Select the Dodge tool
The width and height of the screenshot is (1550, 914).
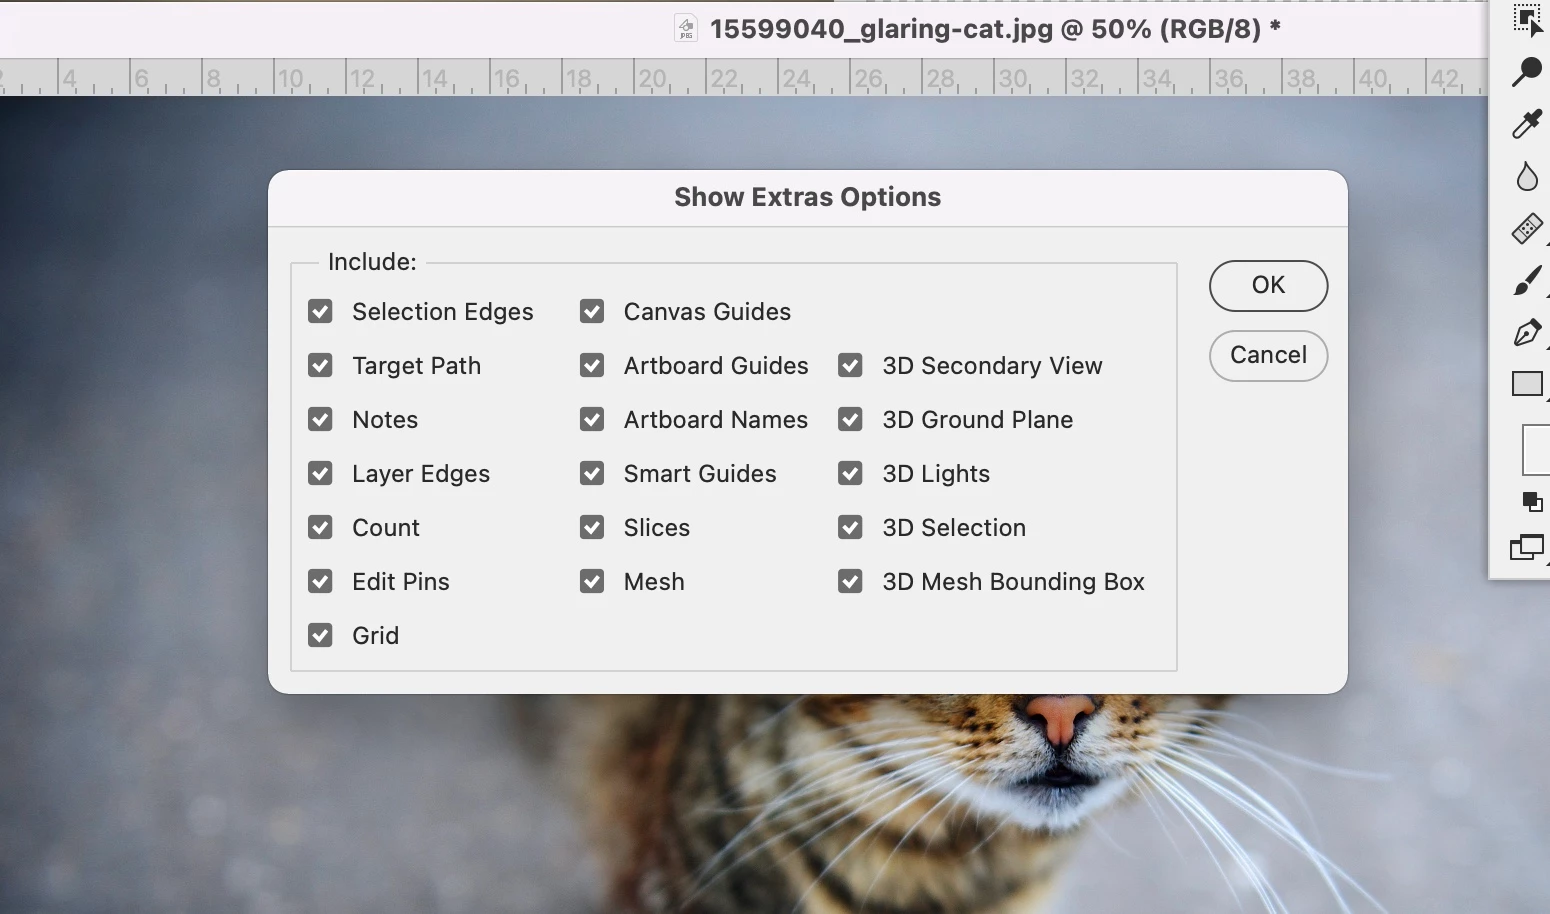coord(1527,71)
